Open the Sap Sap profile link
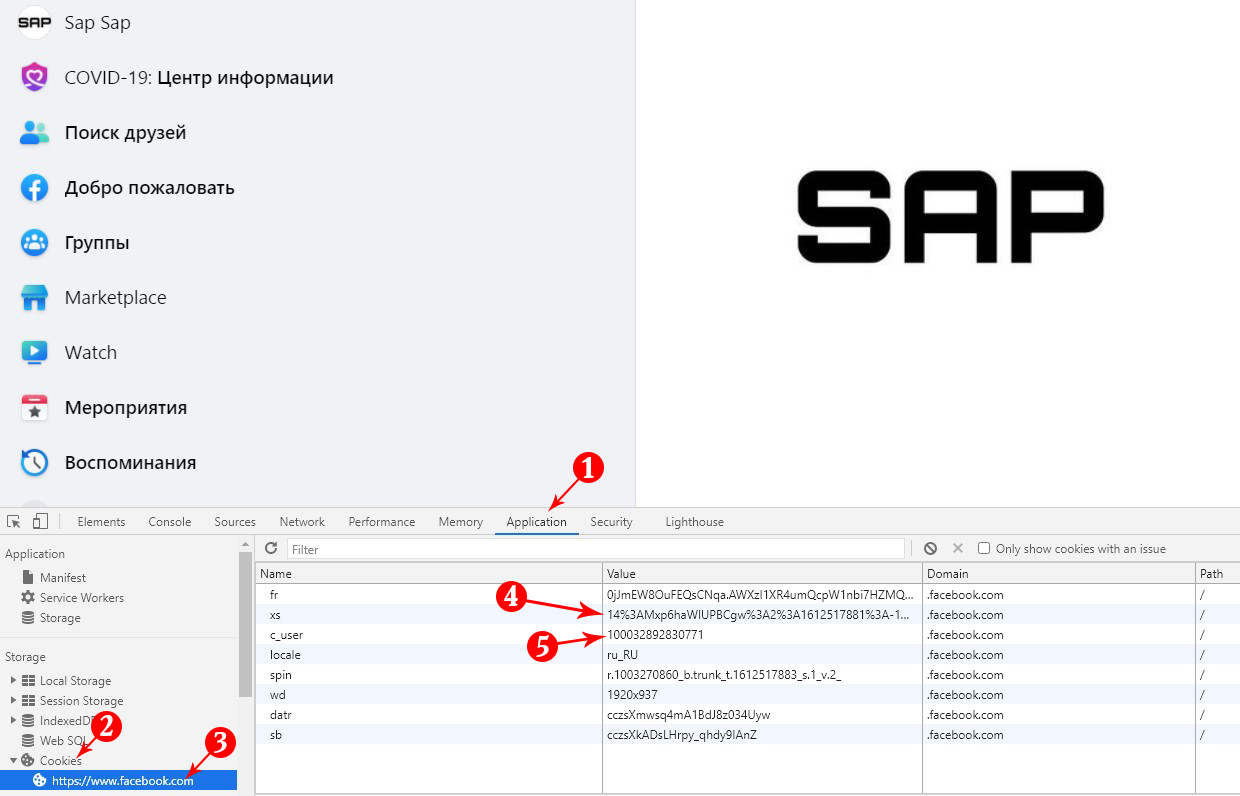 click(x=98, y=22)
